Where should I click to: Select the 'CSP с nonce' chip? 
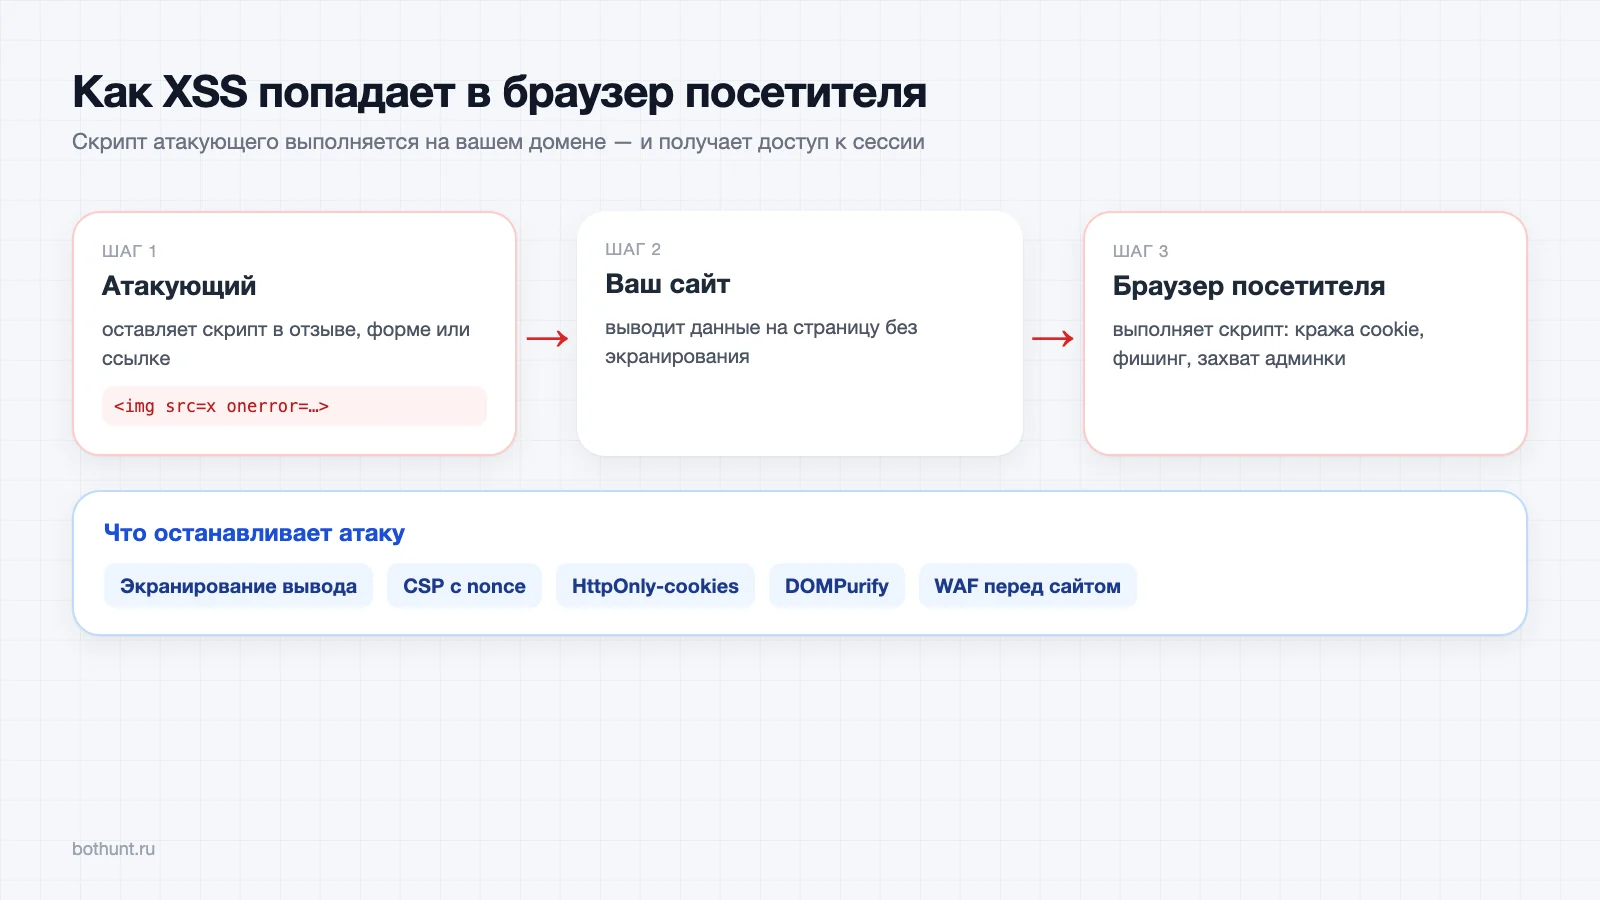[x=464, y=586]
